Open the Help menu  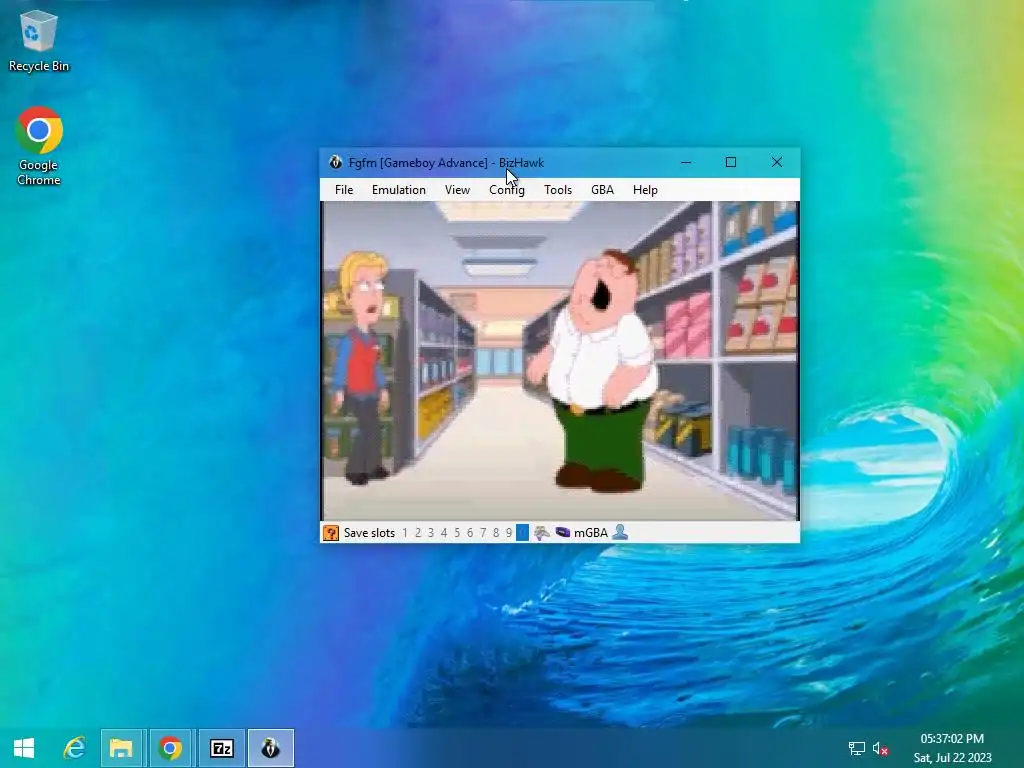645,190
